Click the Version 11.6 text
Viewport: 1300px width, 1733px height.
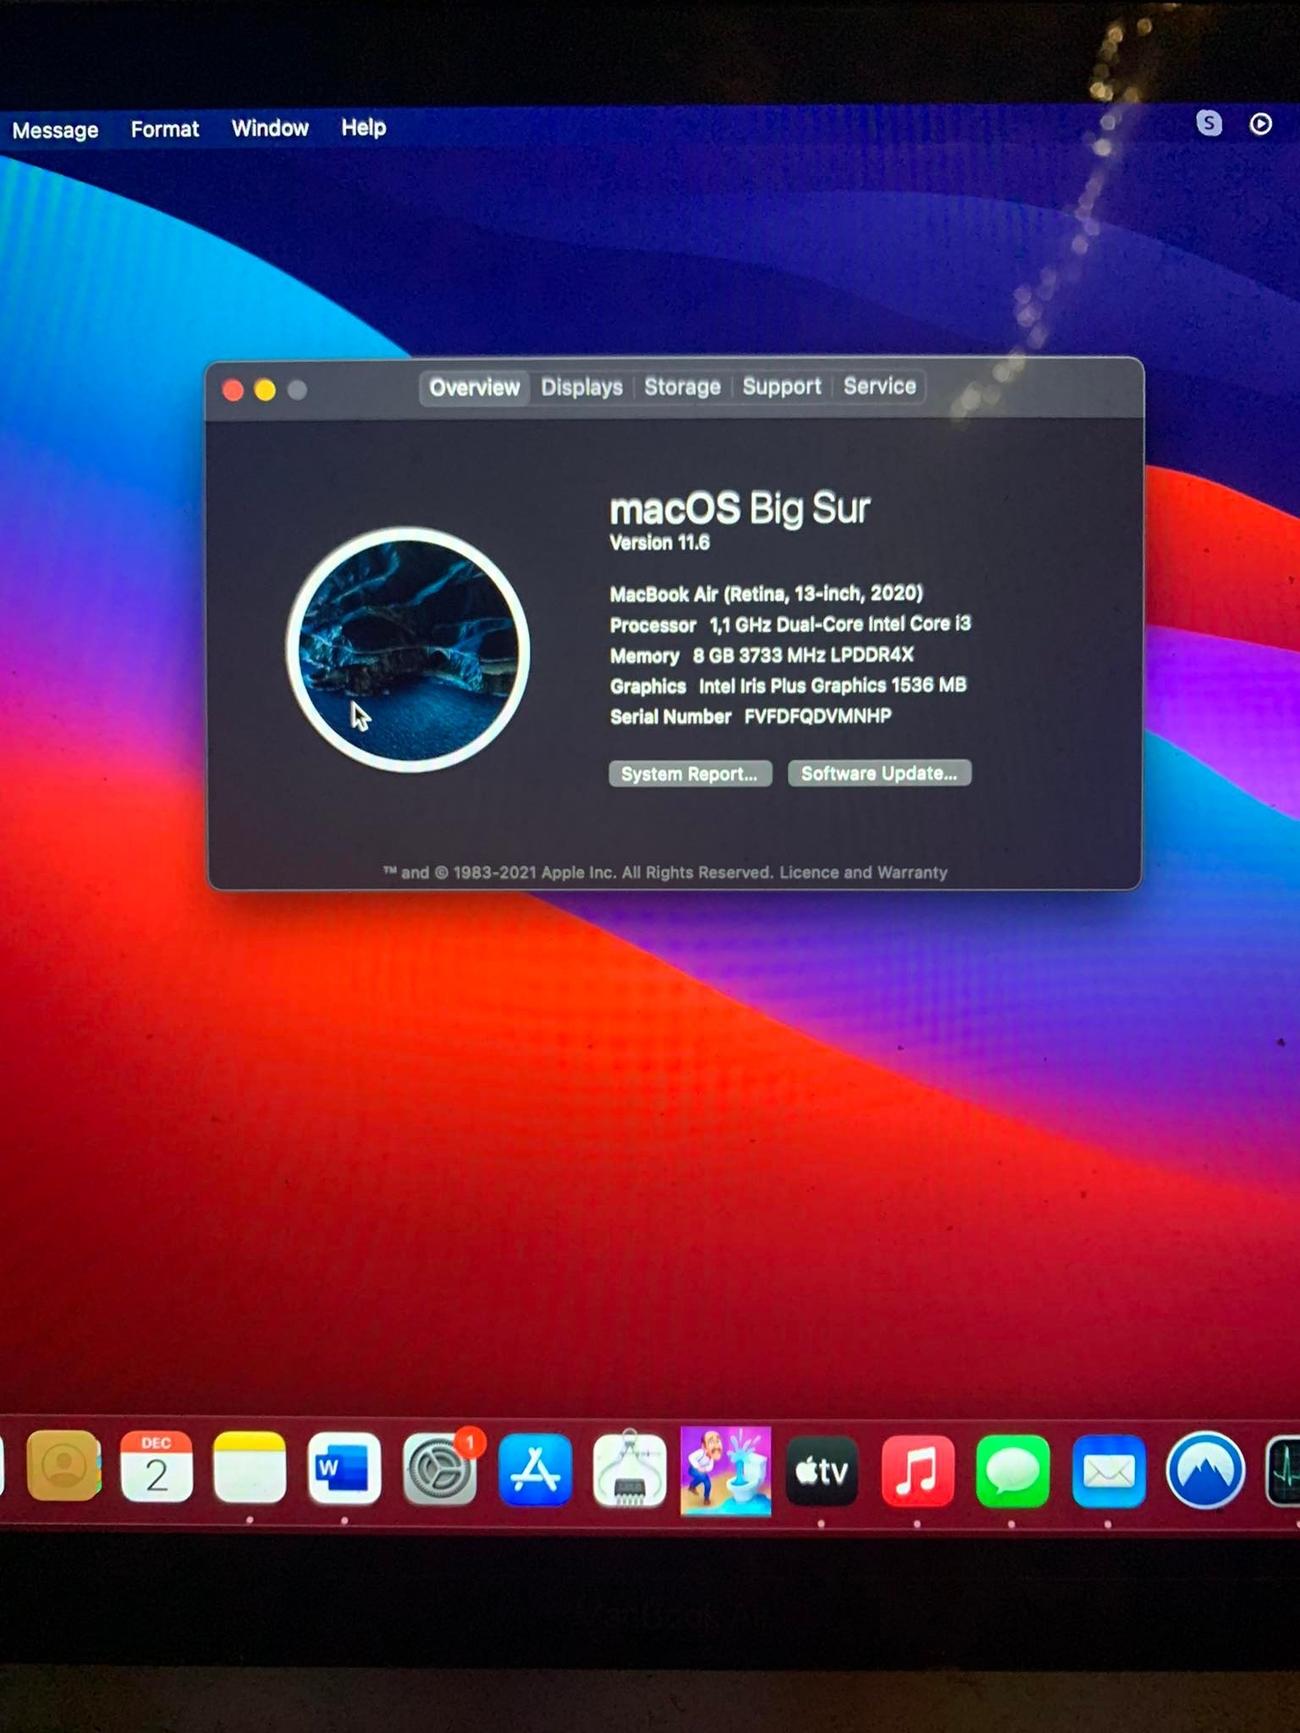pyautogui.click(x=660, y=543)
